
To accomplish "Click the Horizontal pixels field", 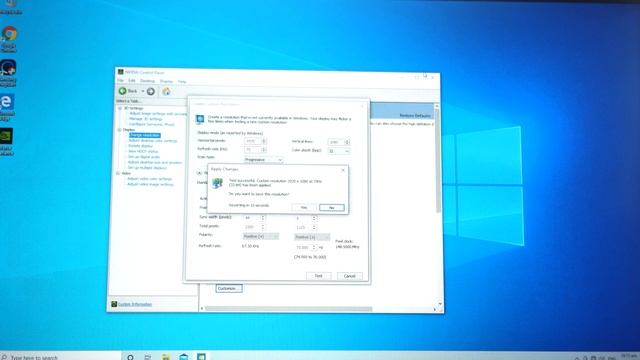I will coord(253,141).
